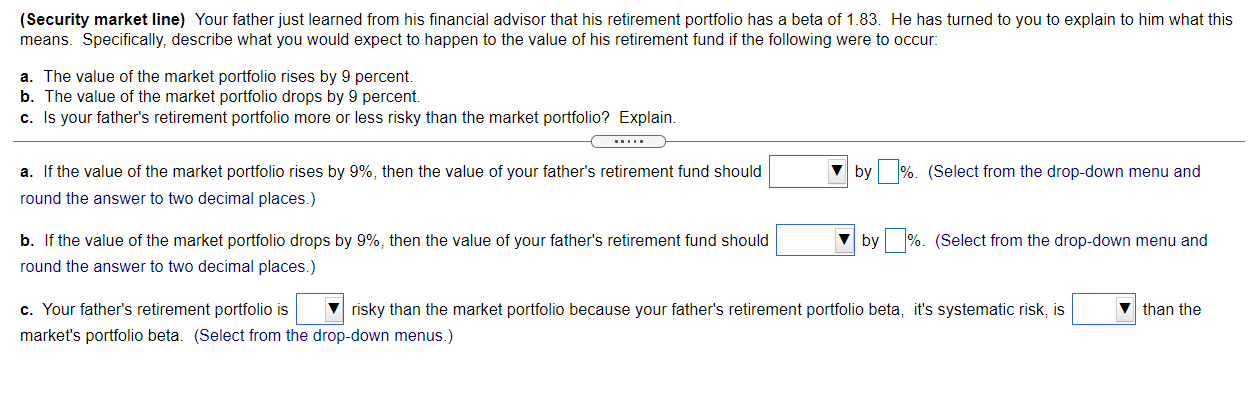1248x417 pixels.
Task: Click the percent input box in part a
Action: (887, 172)
